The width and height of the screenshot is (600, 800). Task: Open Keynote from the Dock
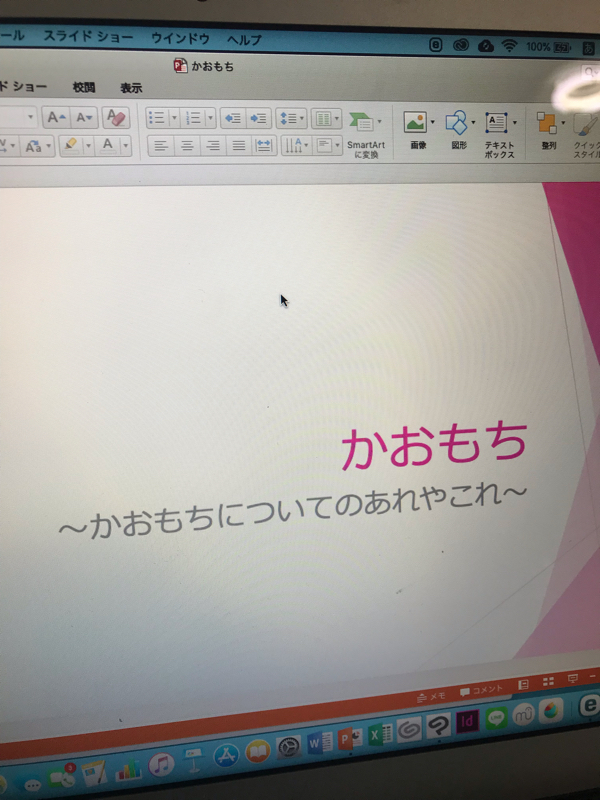[194, 760]
